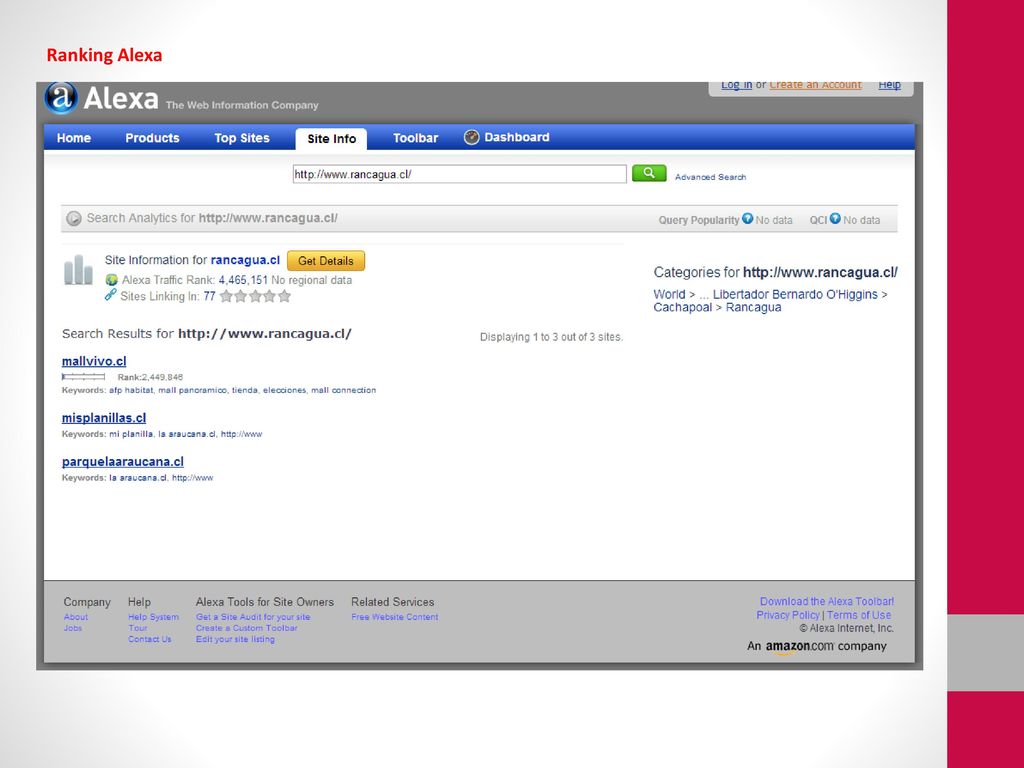Open the Help link in header
This screenshot has width=1024, height=768.
[x=889, y=85]
